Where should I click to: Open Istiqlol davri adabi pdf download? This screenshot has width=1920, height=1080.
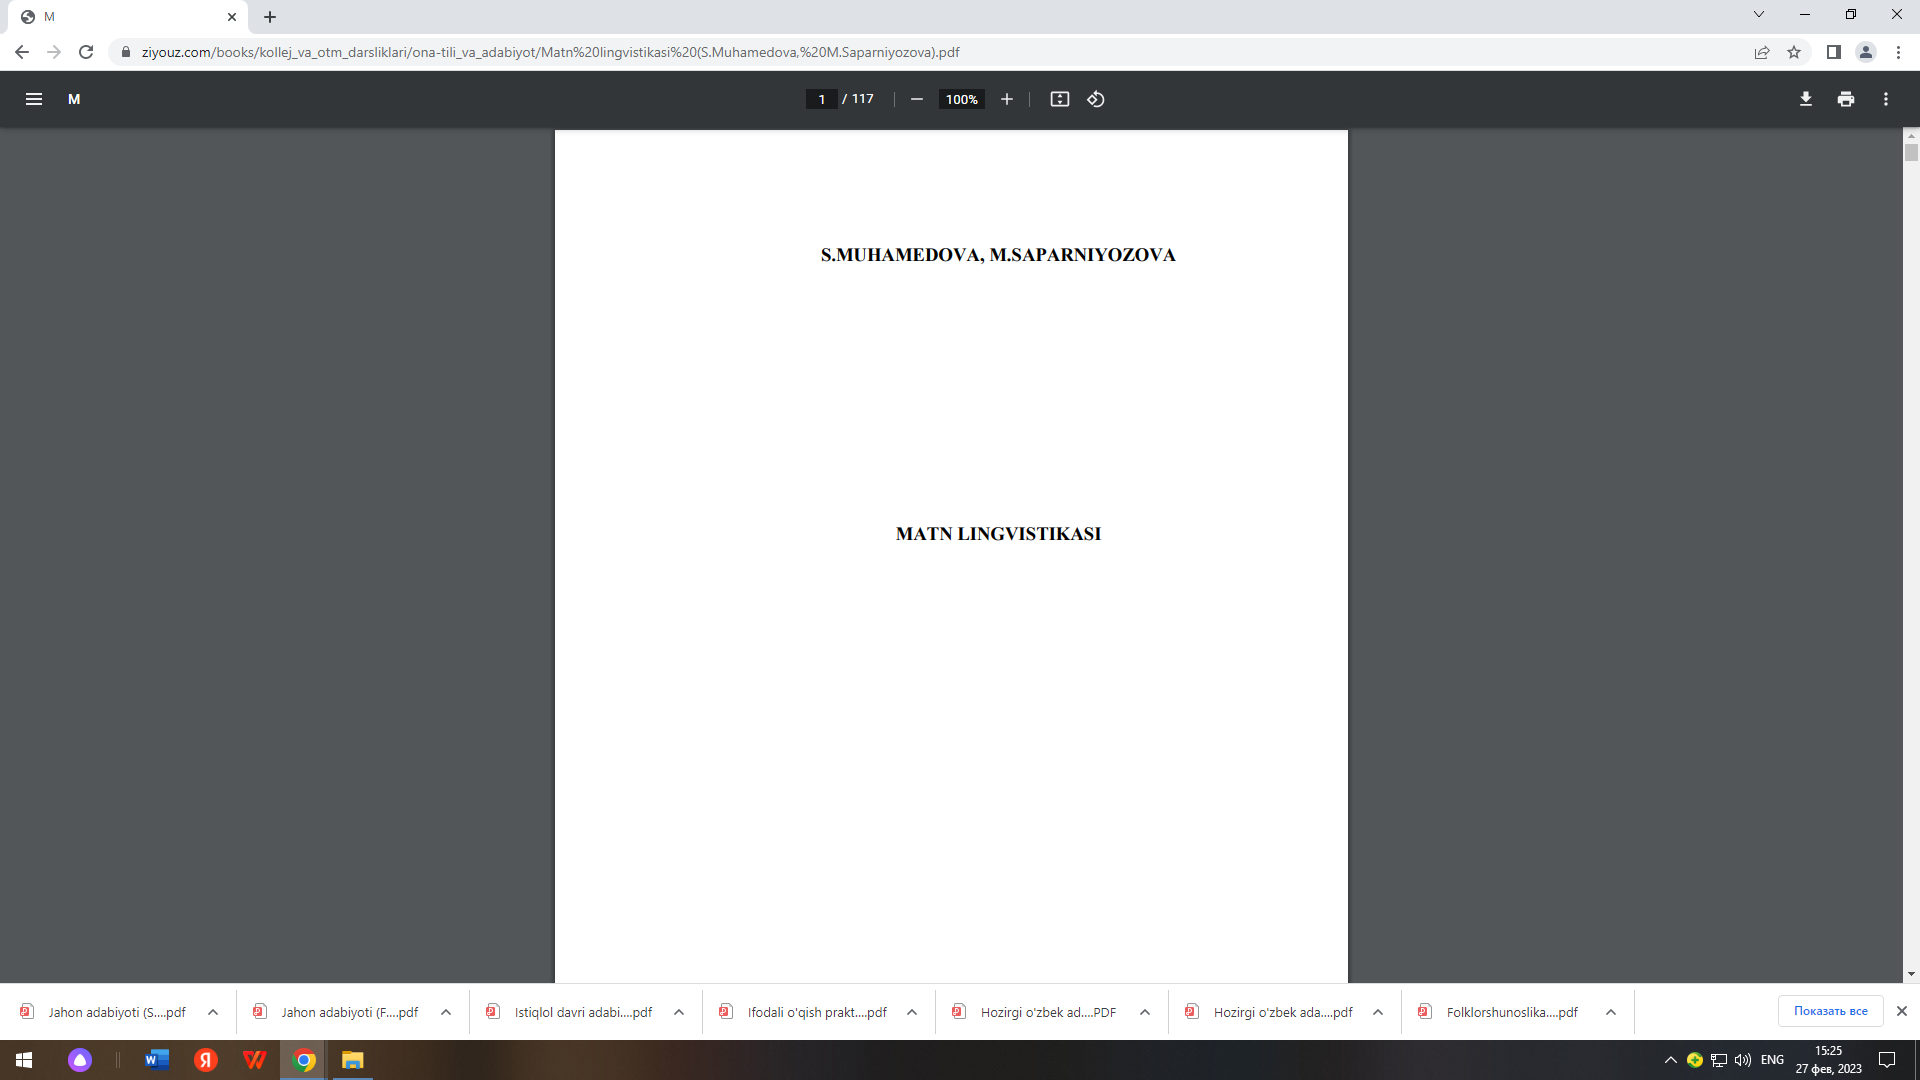coord(582,1012)
